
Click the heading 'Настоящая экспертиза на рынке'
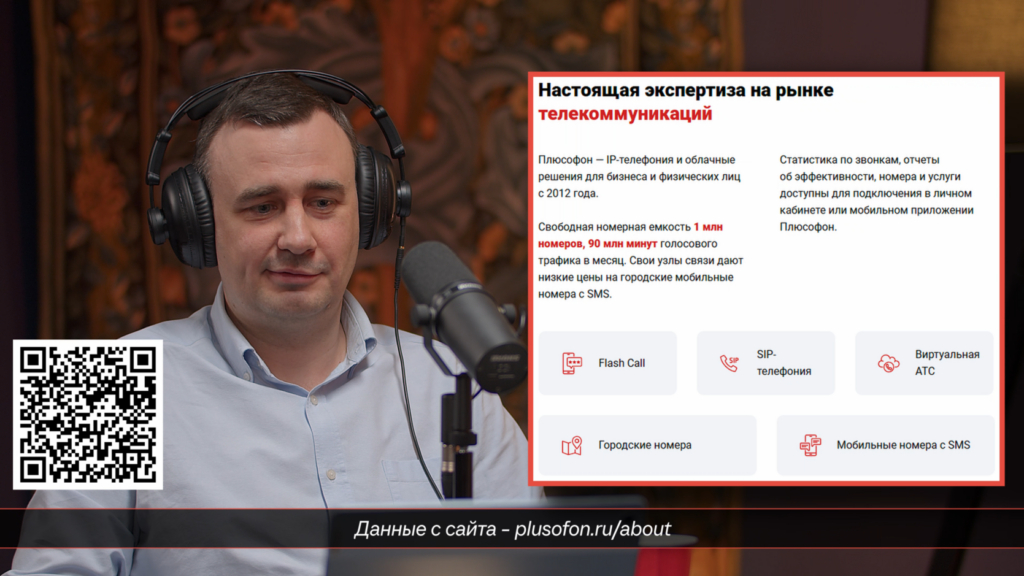(686, 90)
